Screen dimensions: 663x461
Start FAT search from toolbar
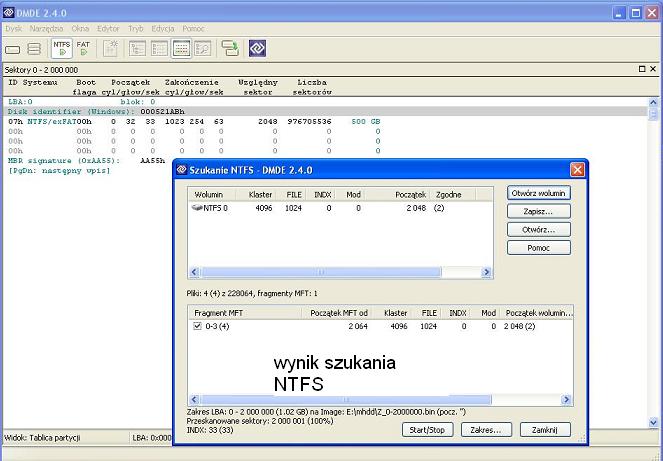83,49
